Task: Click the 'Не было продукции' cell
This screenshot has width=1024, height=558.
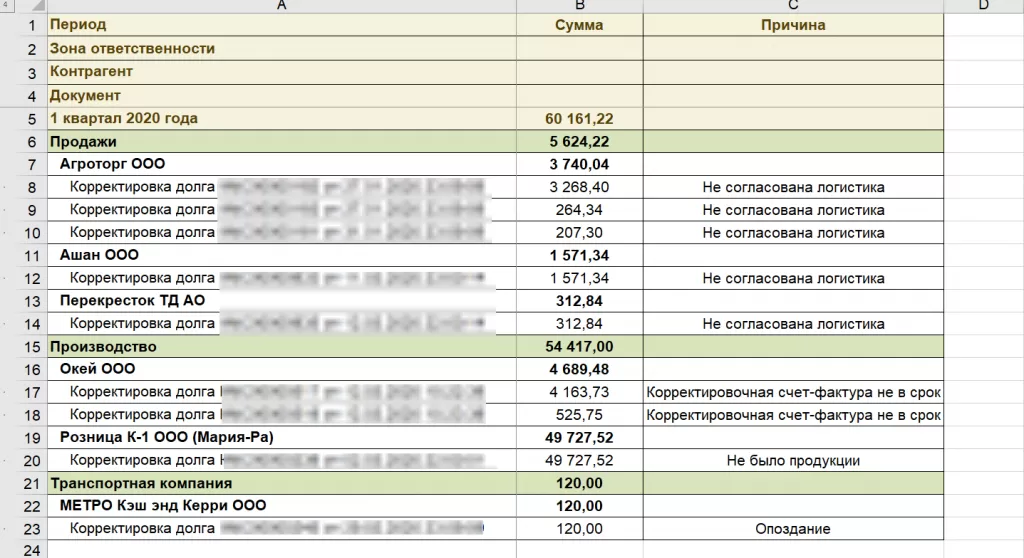Action: (793, 461)
